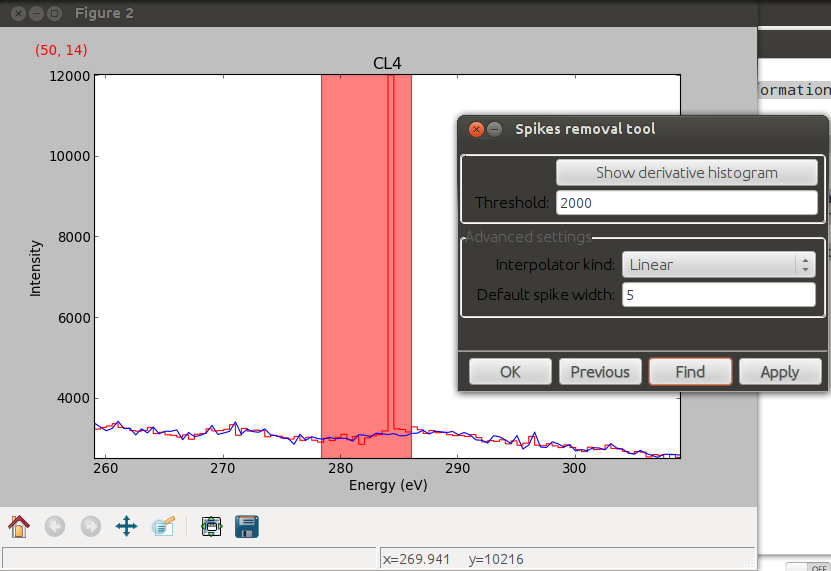Image resolution: width=831 pixels, height=571 pixels.
Task: Click the back arrow for previous view
Action: [x=55, y=526]
